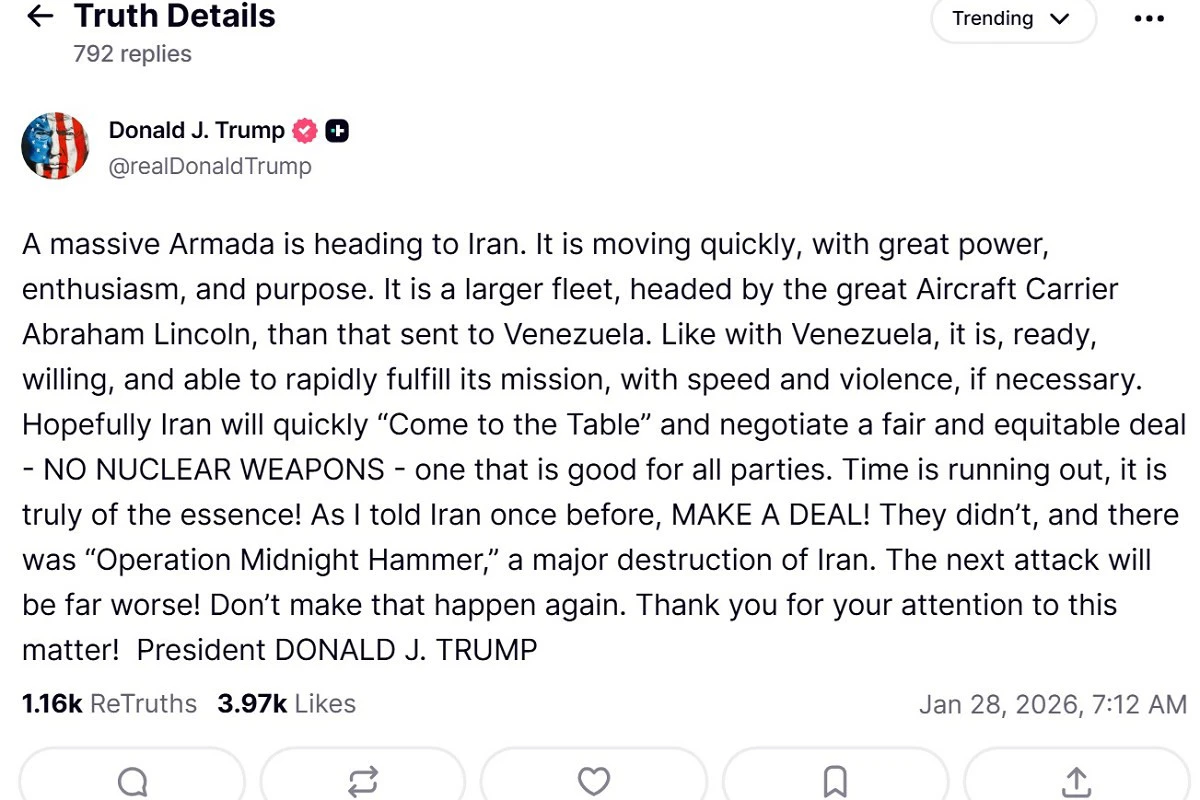Viewport: 1200px width, 800px height.
Task: Click the Donald J. Trump display name
Action: click(x=196, y=131)
